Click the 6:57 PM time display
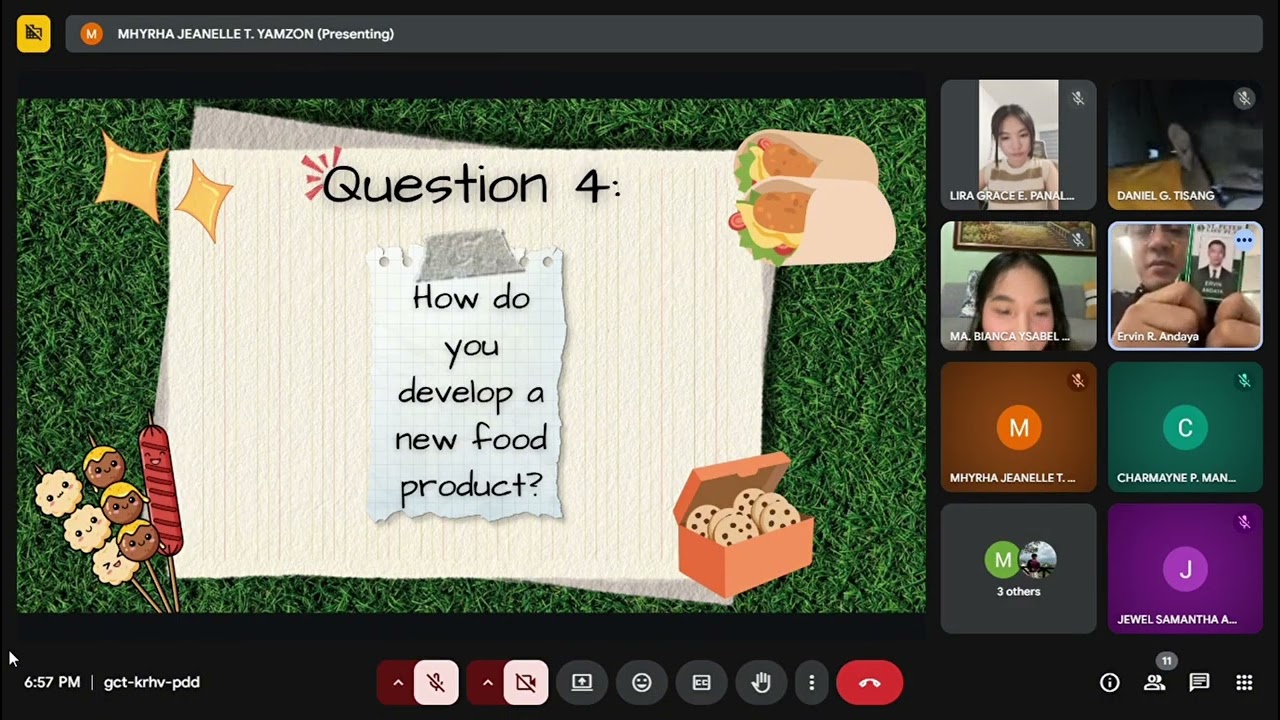The width and height of the screenshot is (1280, 720). pyautogui.click(x=52, y=682)
